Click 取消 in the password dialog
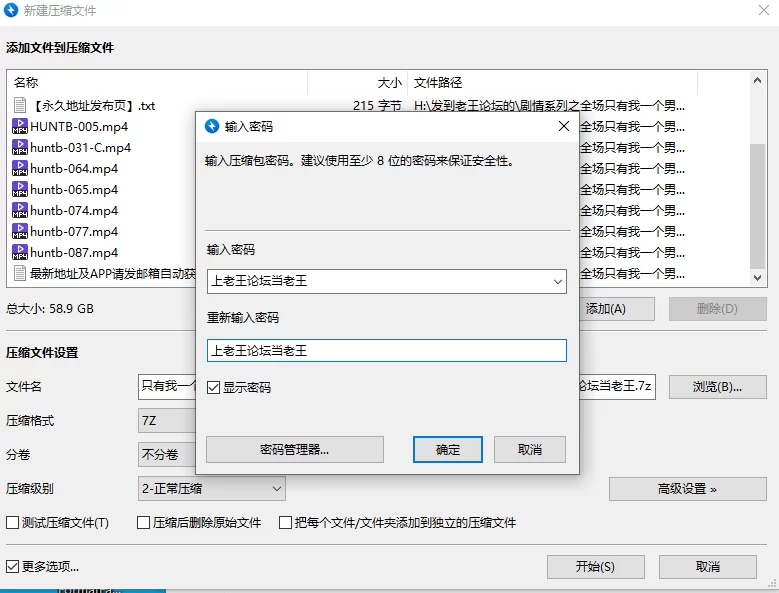Viewport: 779px width, 593px height. (x=530, y=449)
